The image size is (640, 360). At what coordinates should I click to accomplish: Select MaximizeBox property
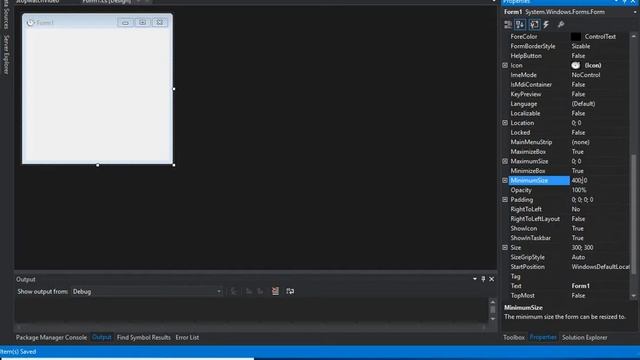pos(528,152)
